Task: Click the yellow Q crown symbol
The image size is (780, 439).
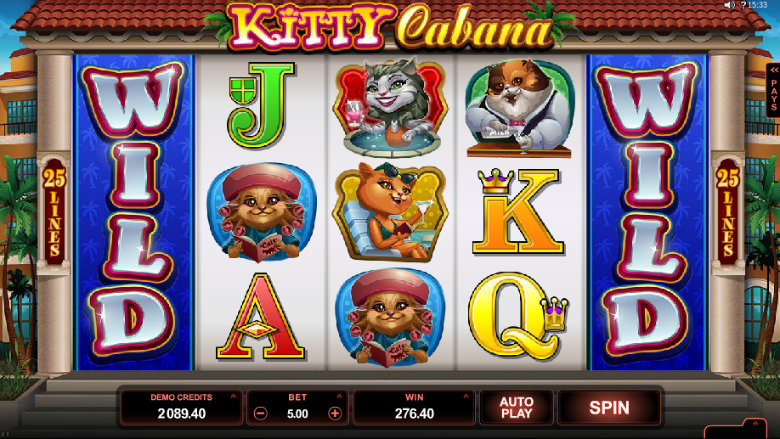Action: pos(518,316)
